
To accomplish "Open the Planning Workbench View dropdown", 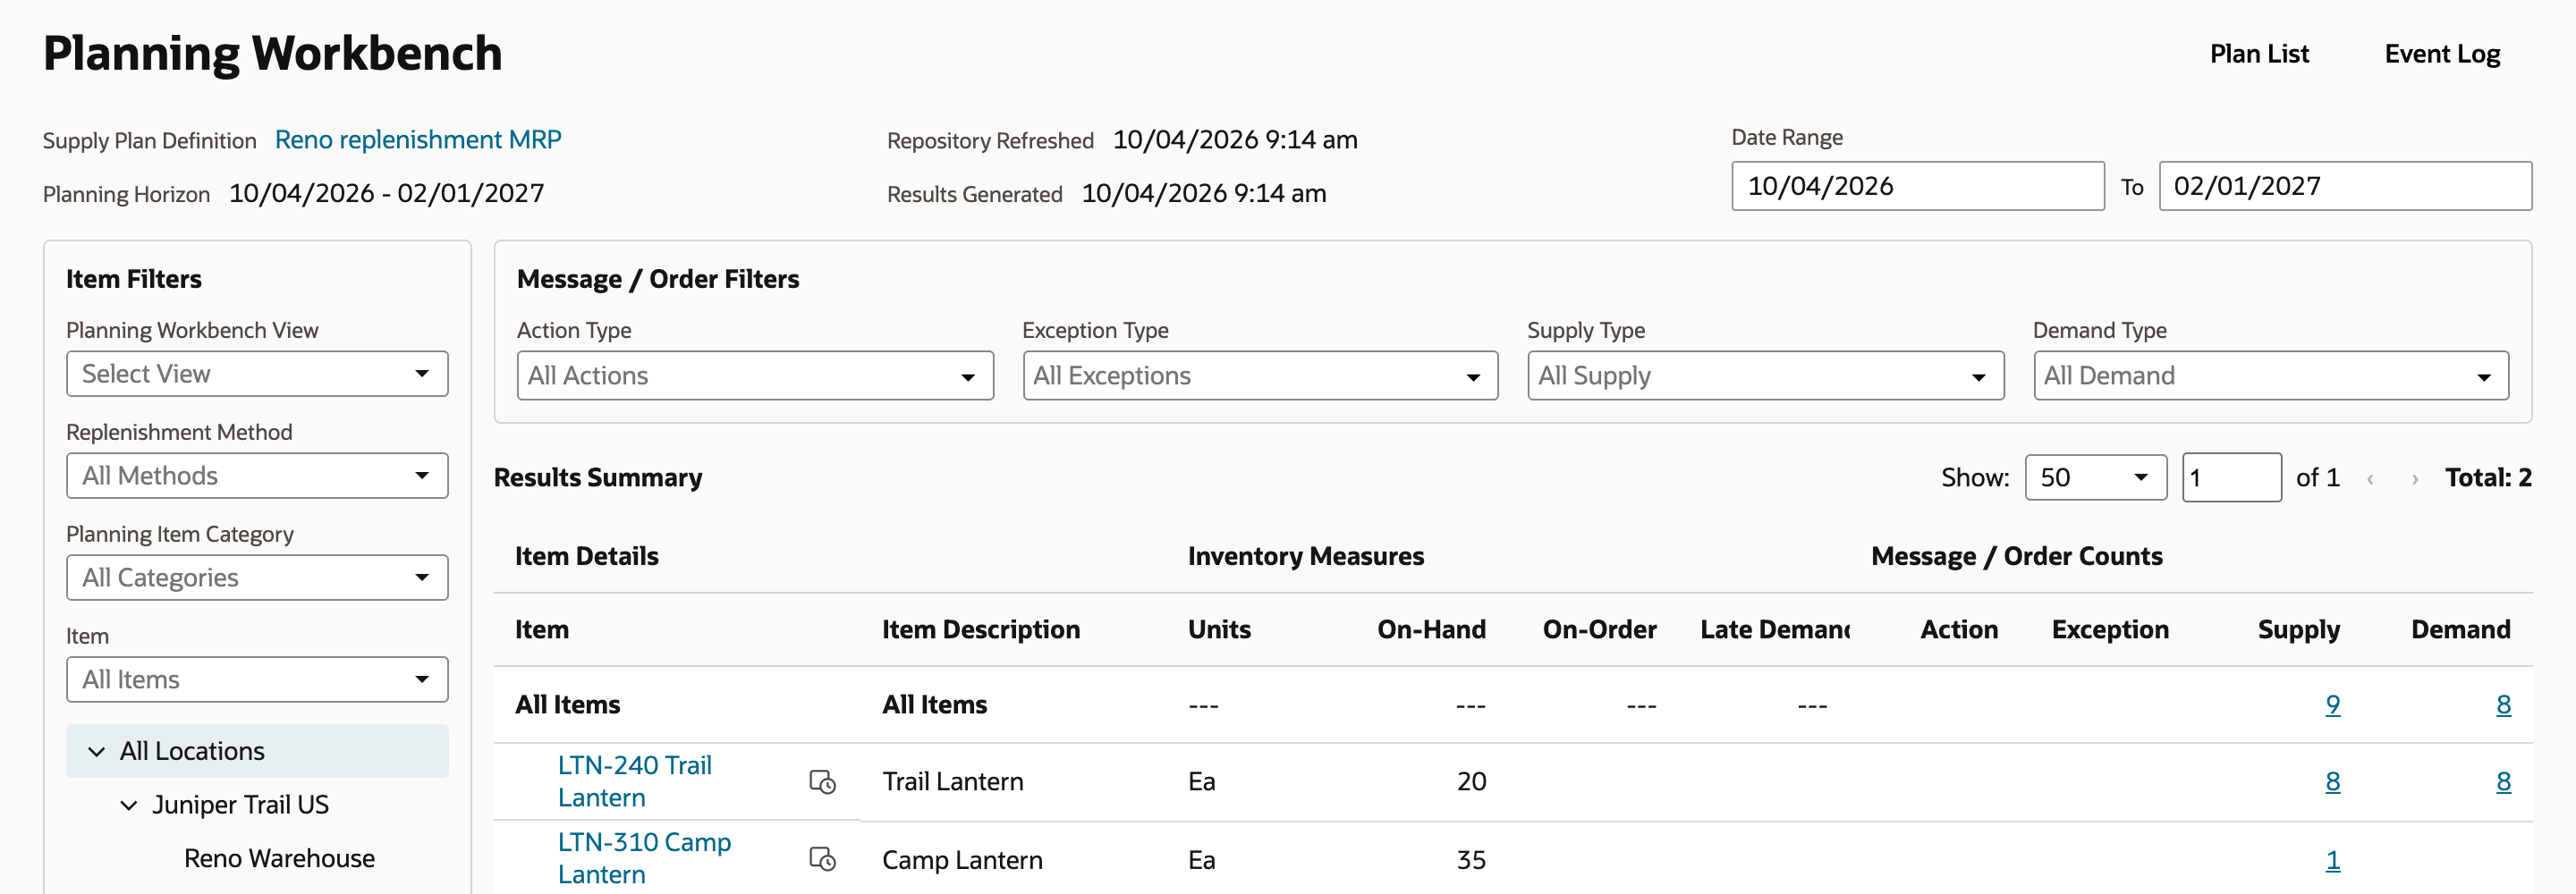I will point(257,374).
